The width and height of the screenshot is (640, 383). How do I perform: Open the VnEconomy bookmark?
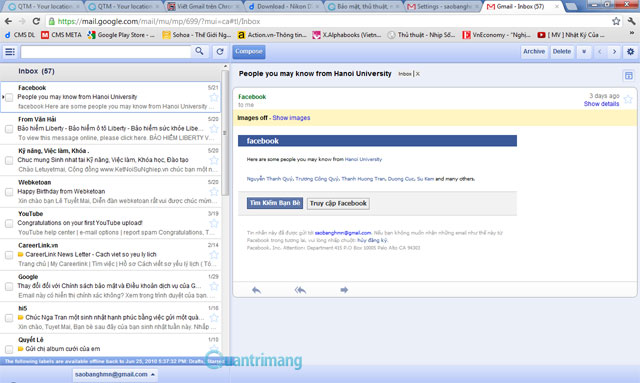496,35
